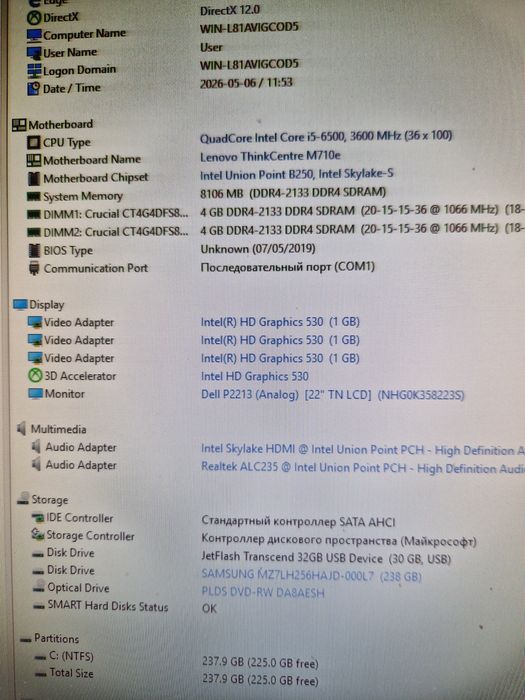Click the IDE Controller icon
This screenshot has height=700, width=525.
pos(38,518)
